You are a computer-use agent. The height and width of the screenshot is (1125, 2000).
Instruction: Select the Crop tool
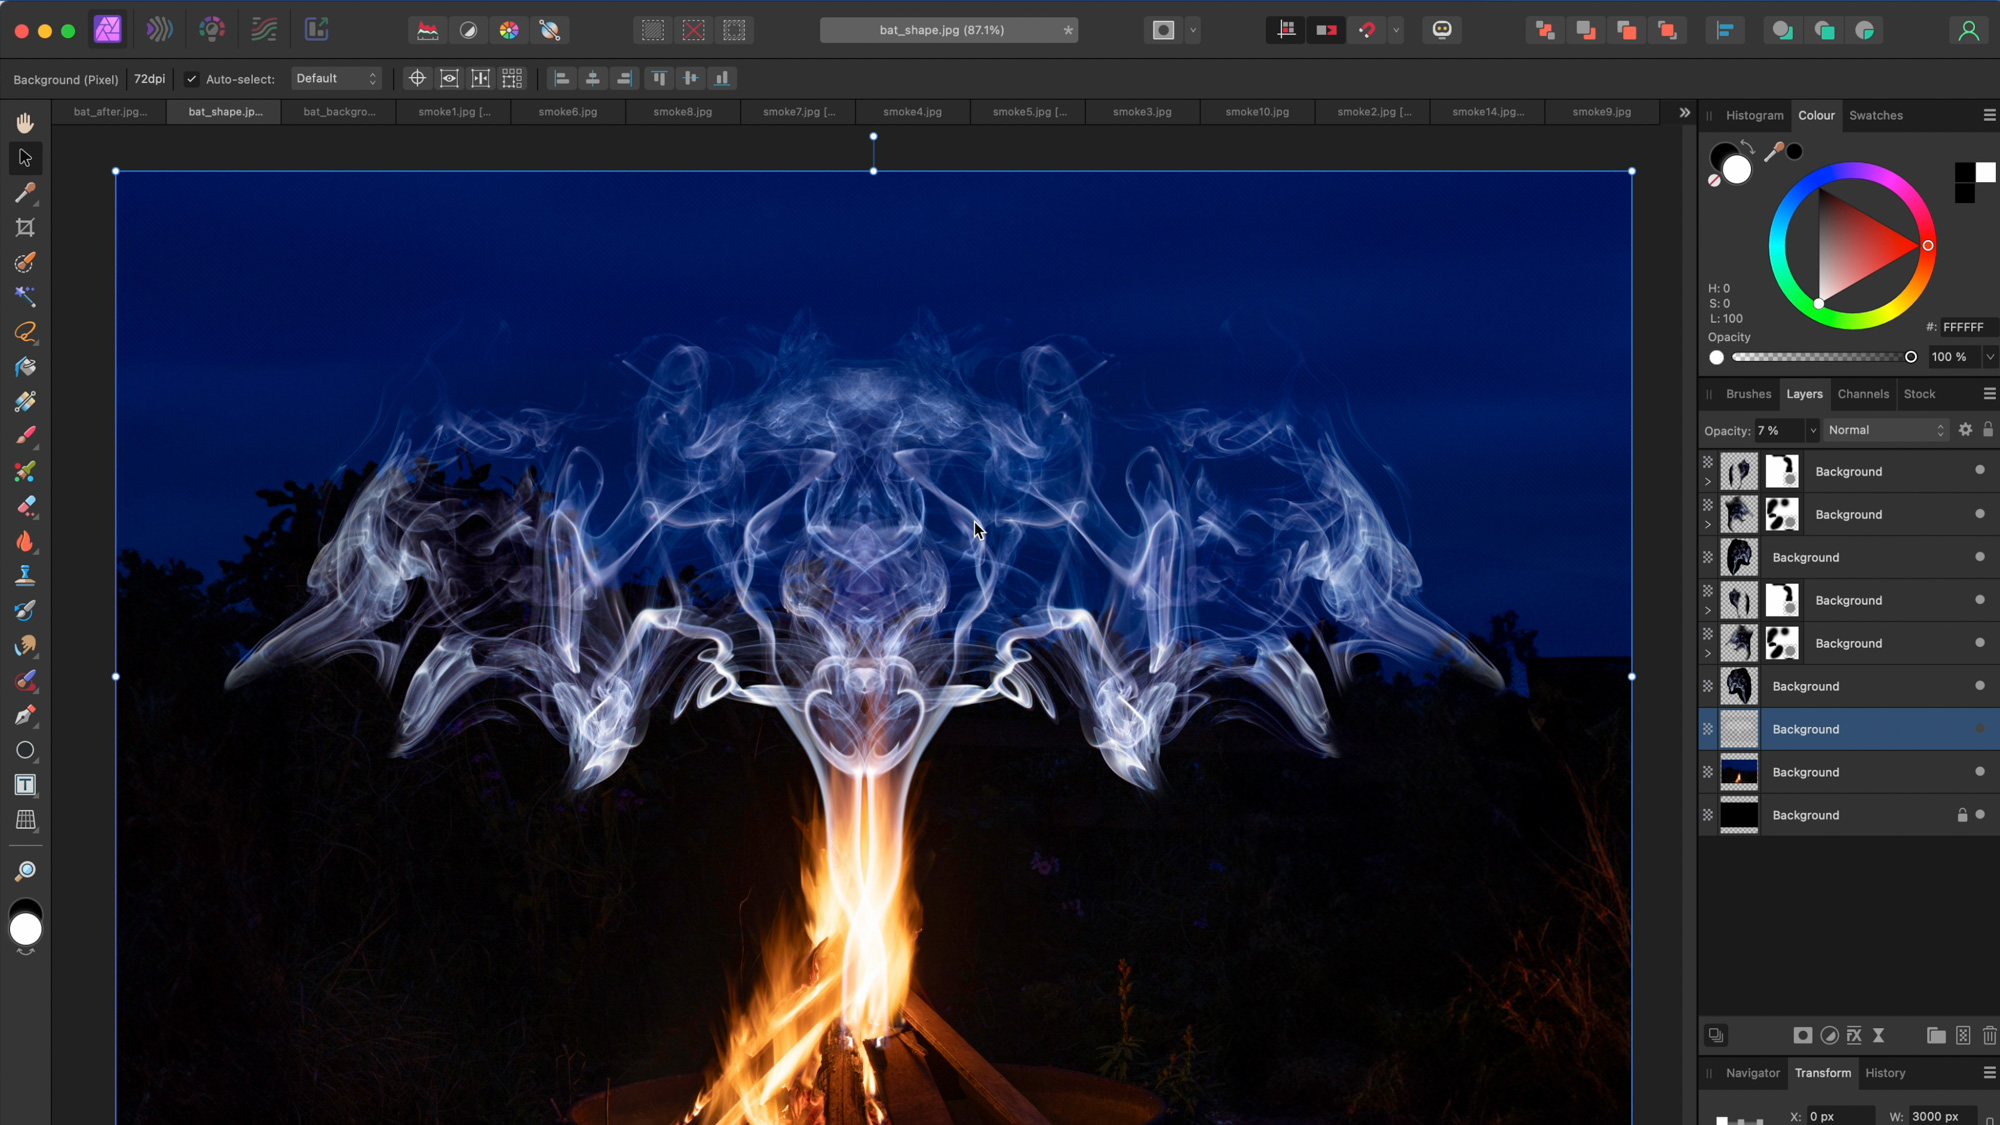pyautogui.click(x=25, y=228)
